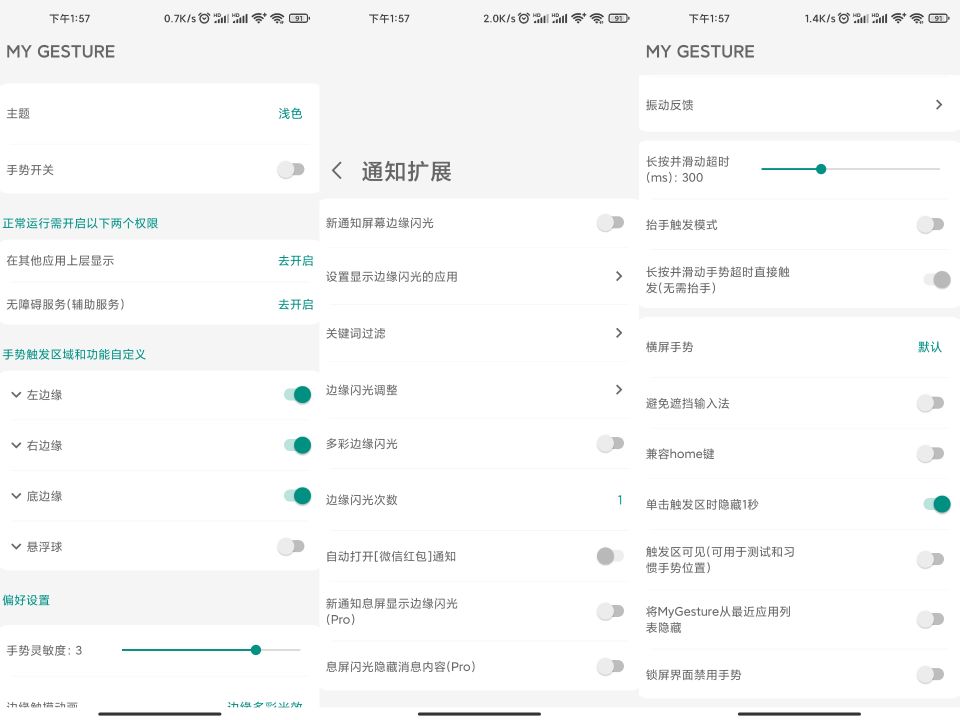Select 横屏手势 默认 option
Screen dimensions: 960x720
[x=929, y=347]
